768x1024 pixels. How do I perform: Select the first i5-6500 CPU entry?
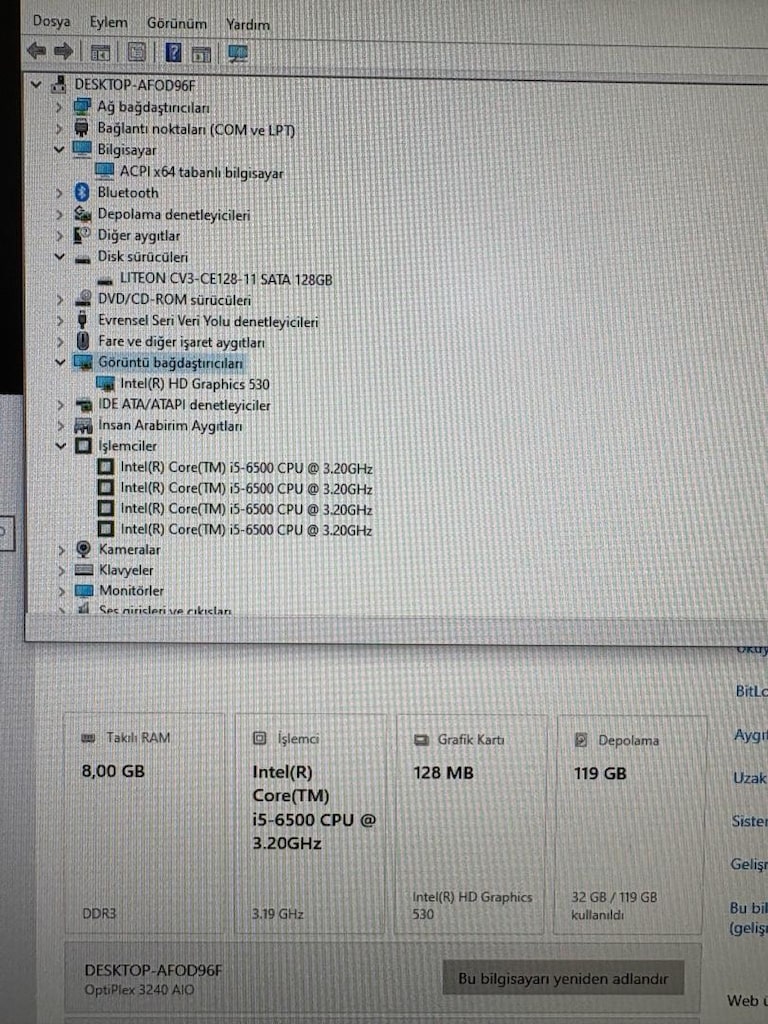point(247,468)
